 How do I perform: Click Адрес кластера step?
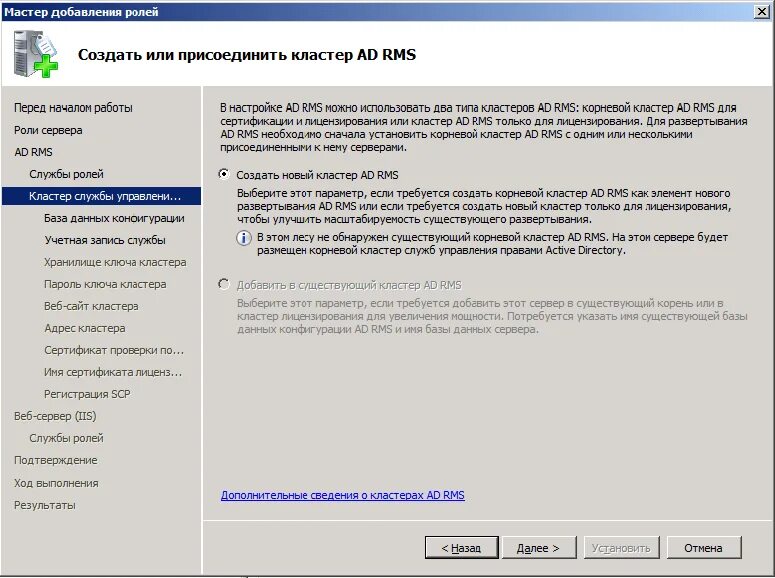coord(85,328)
